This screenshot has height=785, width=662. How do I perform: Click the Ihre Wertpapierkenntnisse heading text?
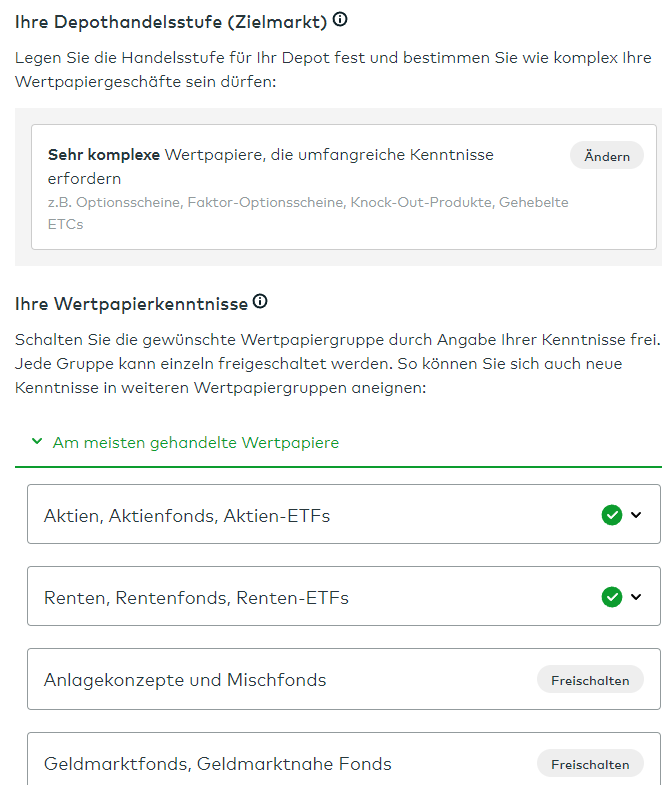point(131,302)
